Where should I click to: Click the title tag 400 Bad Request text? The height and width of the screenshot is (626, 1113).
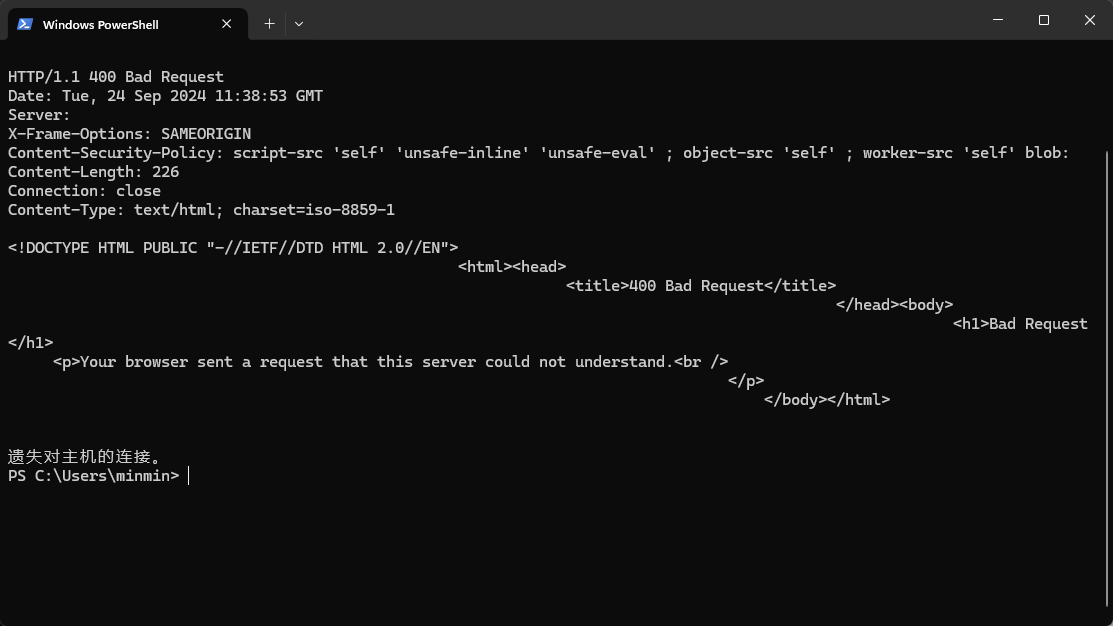pyautogui.click(x=701, y=286)
